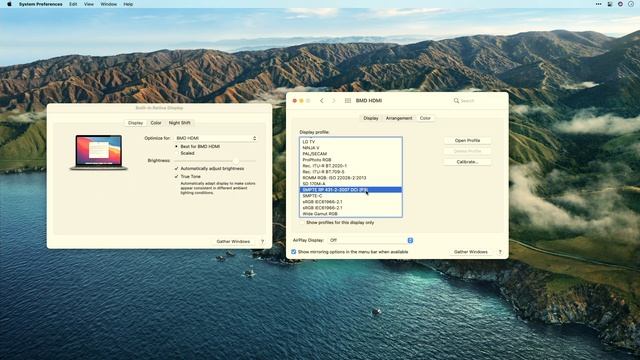Image resolution: width=640 pixels, height=360 pixels.
Task: Select ROMM RGB: ISO 22028-2:2013 profile
Action: click(351, 178)
